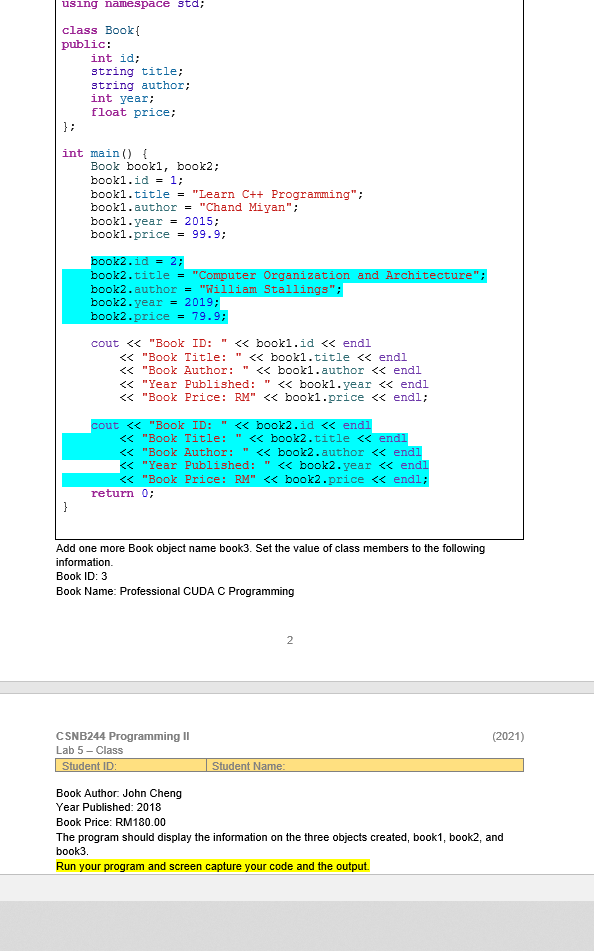Viewport: 594px width, 951px height.
Task: Click the highlighted line printing book2.author
Action: point(270,452)
